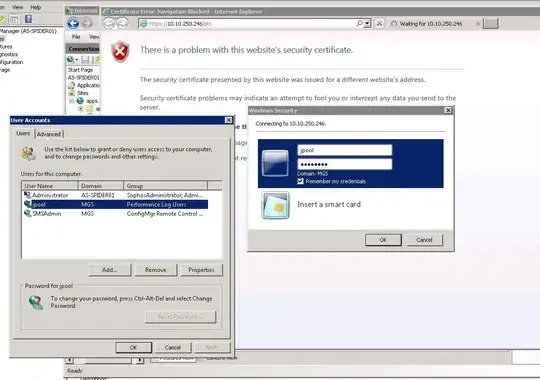This screenshot has width=540, height=380.
Task: Click the username field containing jpool
Action: coord(344,150)
